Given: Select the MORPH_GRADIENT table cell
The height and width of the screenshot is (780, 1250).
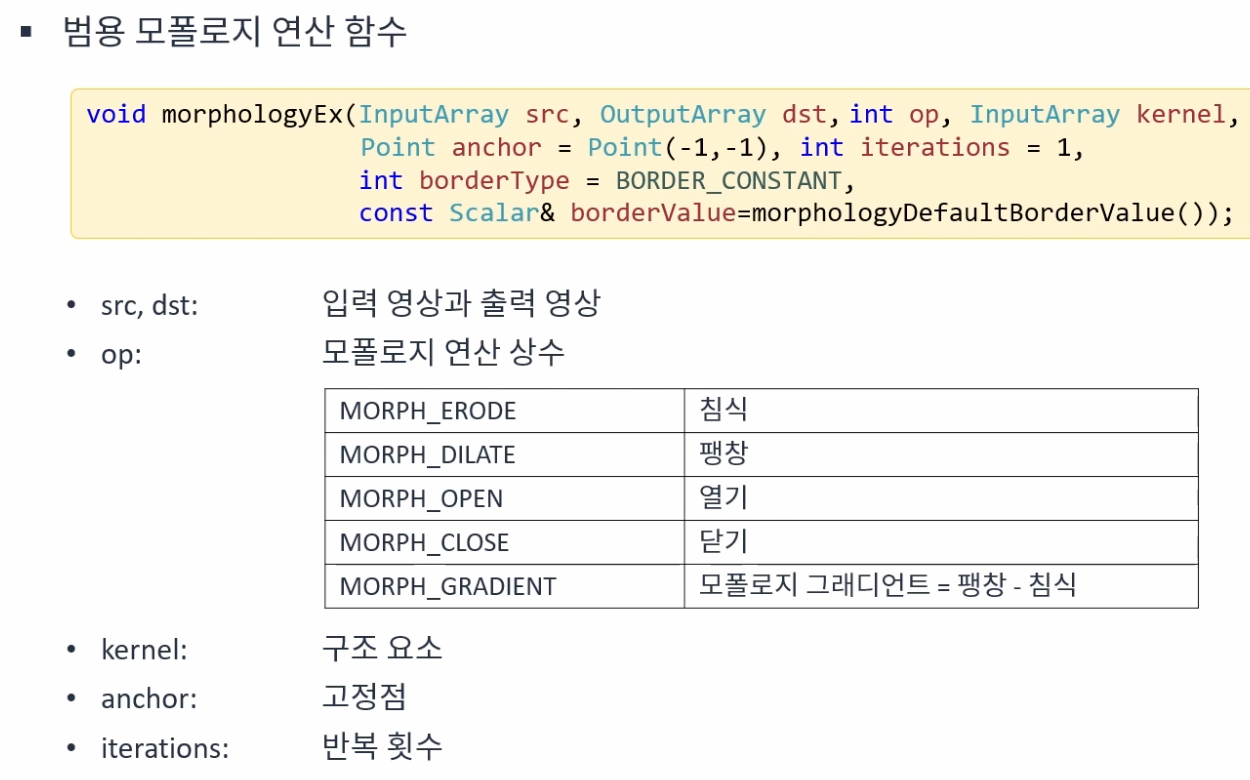Looking at the screenshot, I should pyautogui.click(x=504, y=586).
